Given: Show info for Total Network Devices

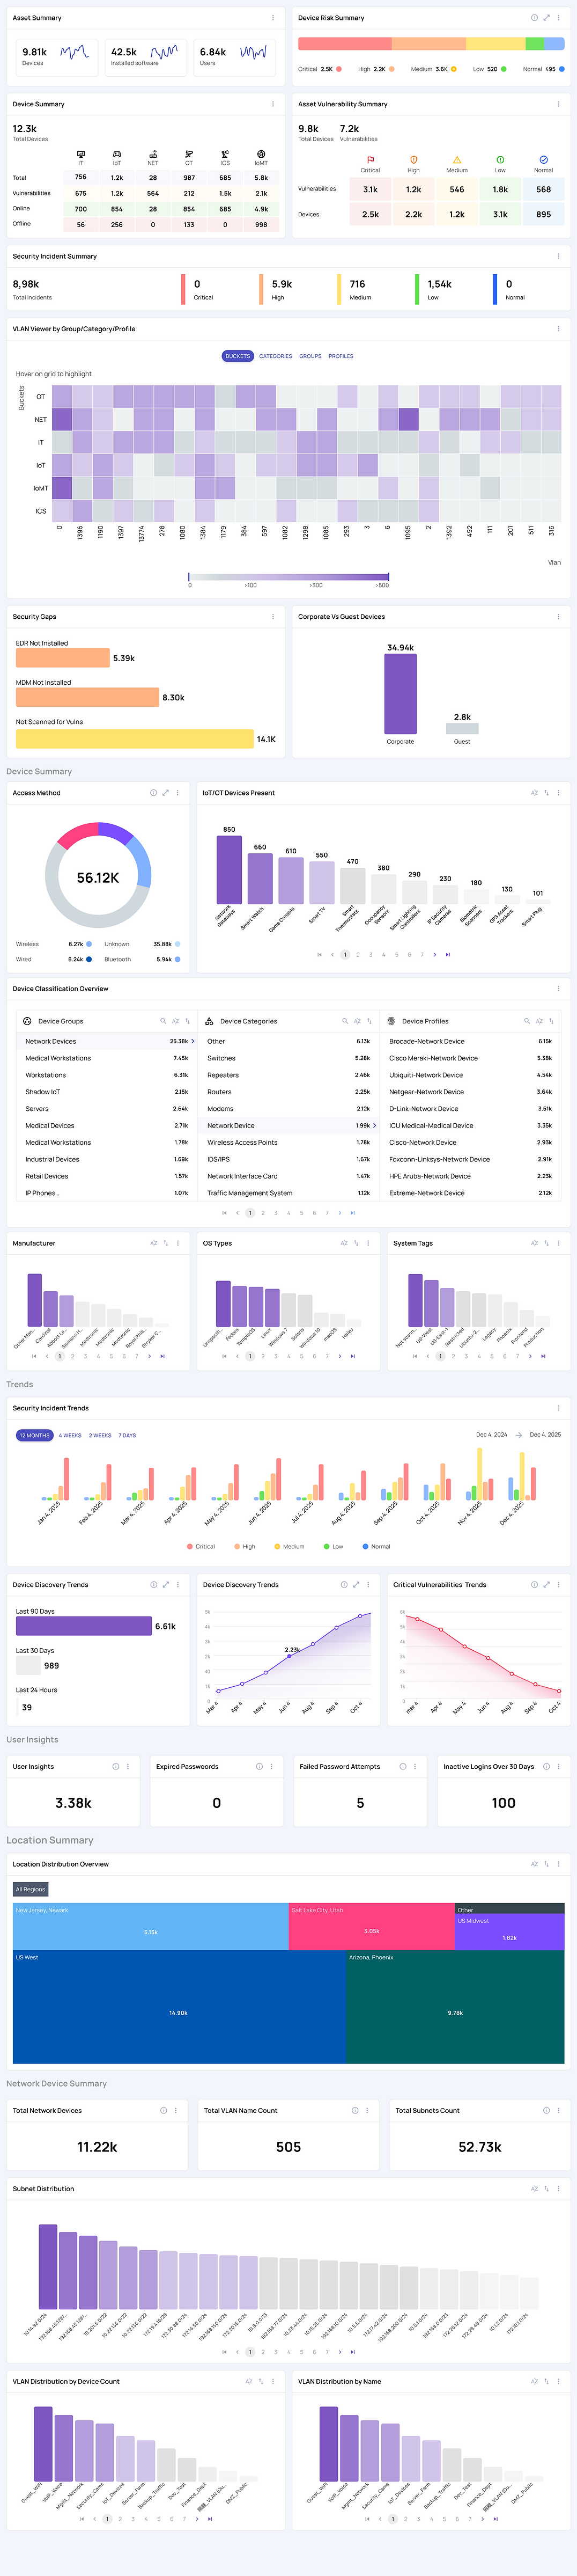Looking at the screenshot, I should (164, 2111).
